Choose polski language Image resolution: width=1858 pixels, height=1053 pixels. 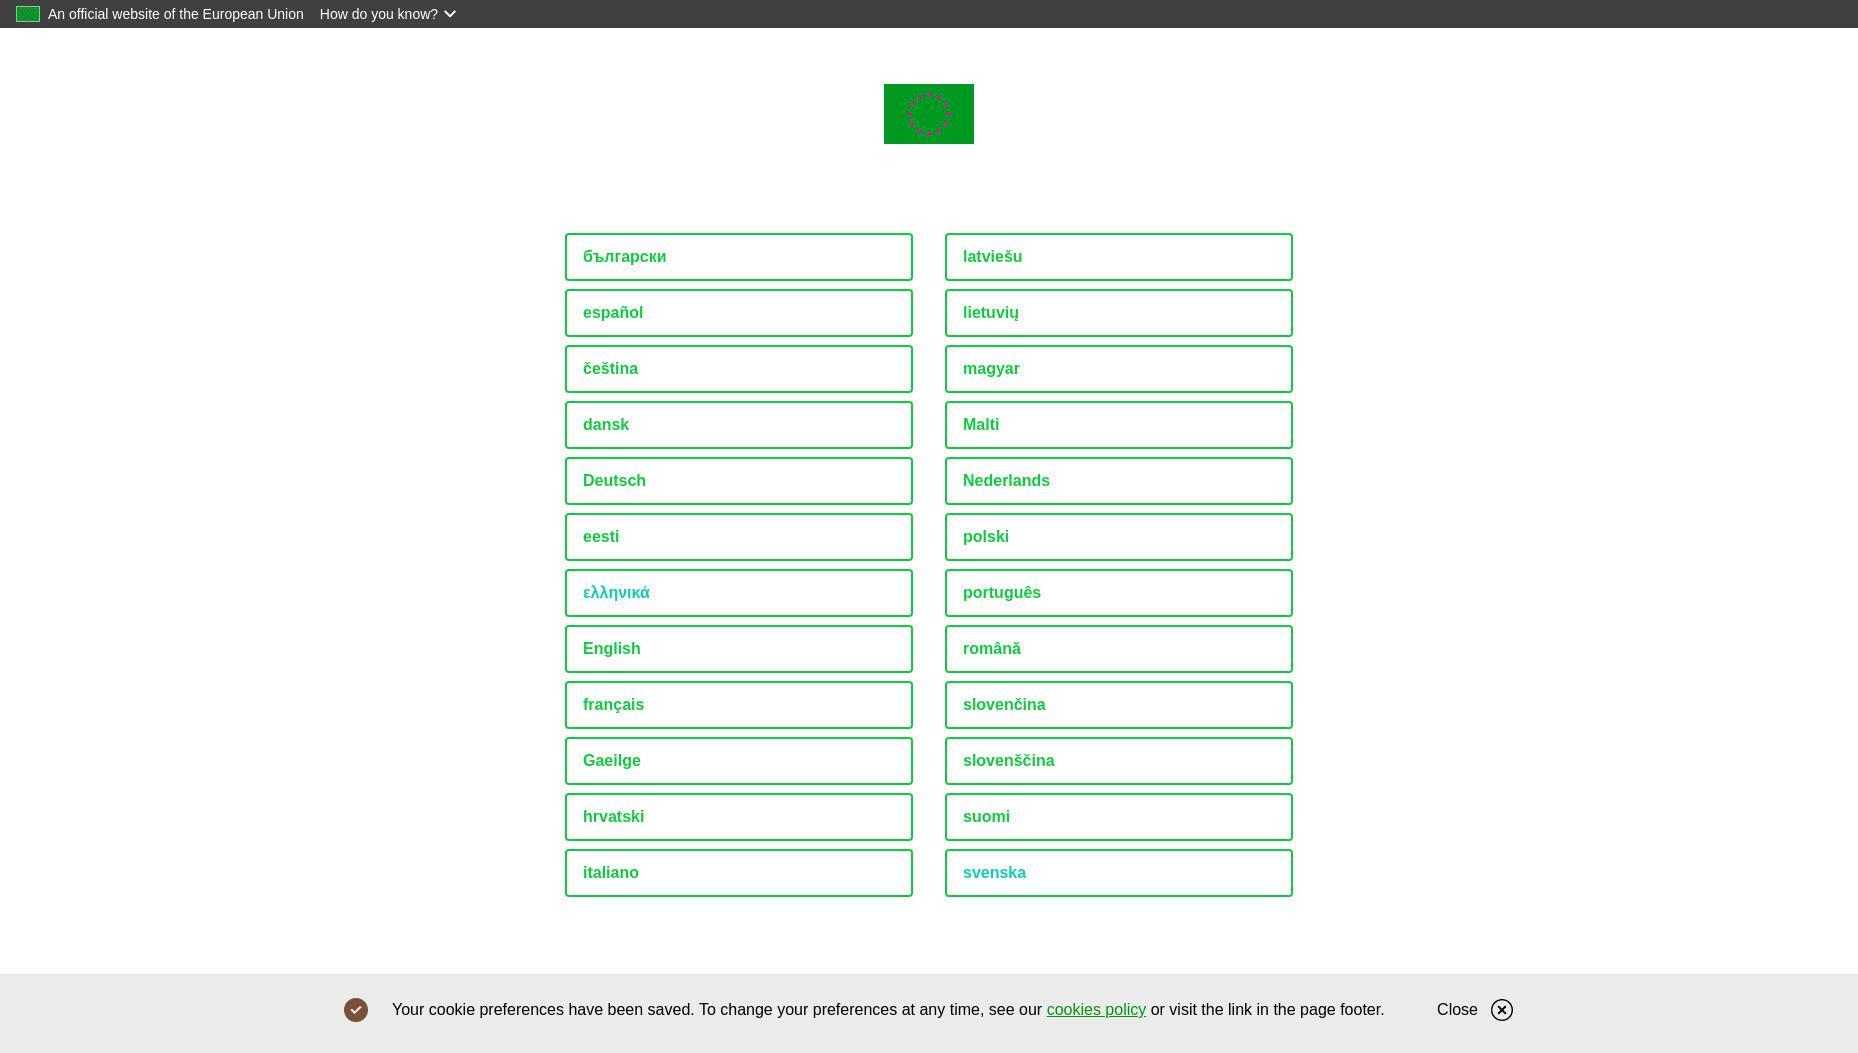click(x=1119, y=537)
